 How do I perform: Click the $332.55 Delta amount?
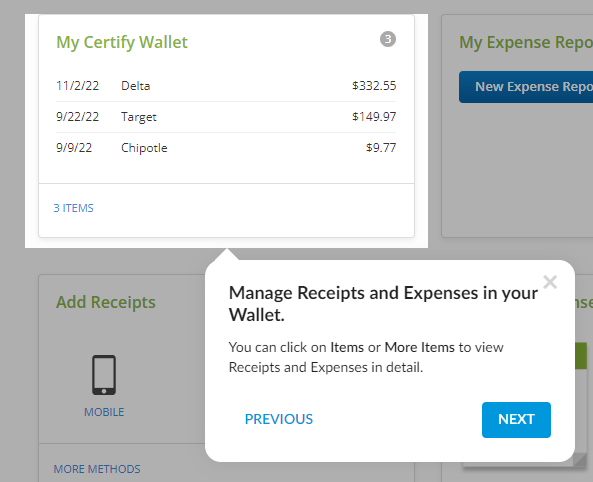coord(374,86)
